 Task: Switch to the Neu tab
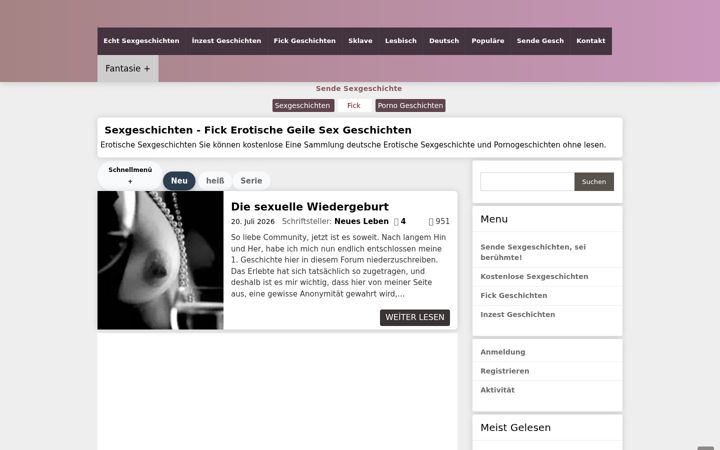click(179, 181)
